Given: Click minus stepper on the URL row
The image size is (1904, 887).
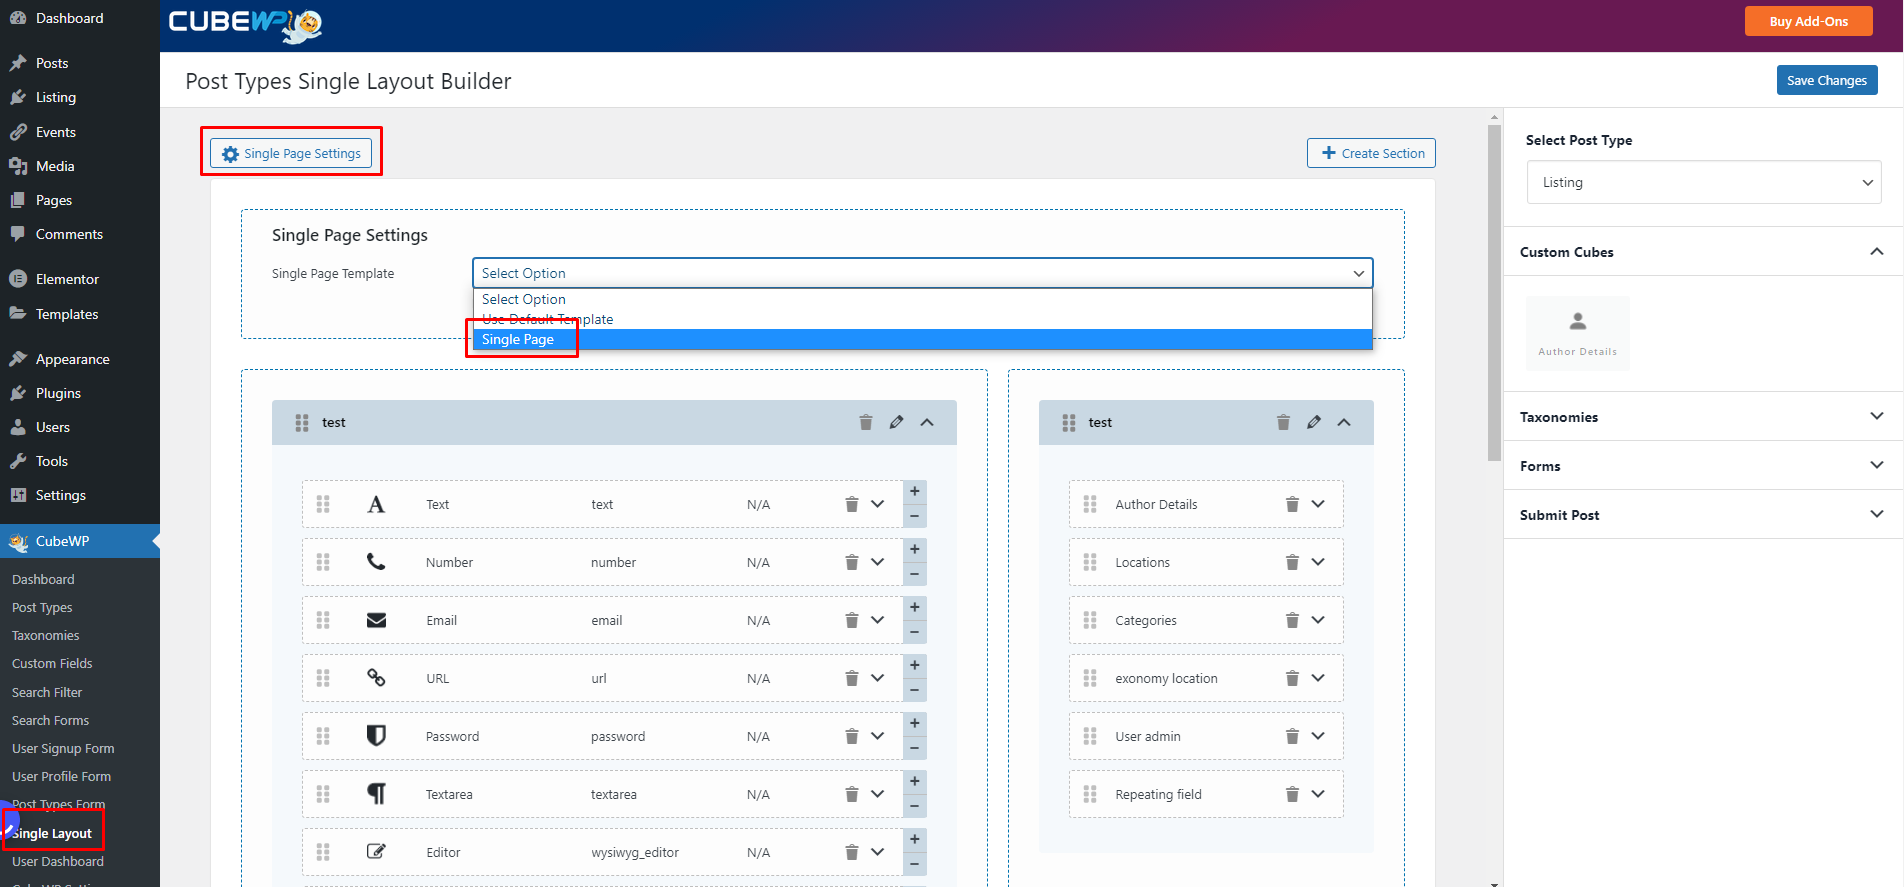Looking at the screenshot, I should (915, 690).
